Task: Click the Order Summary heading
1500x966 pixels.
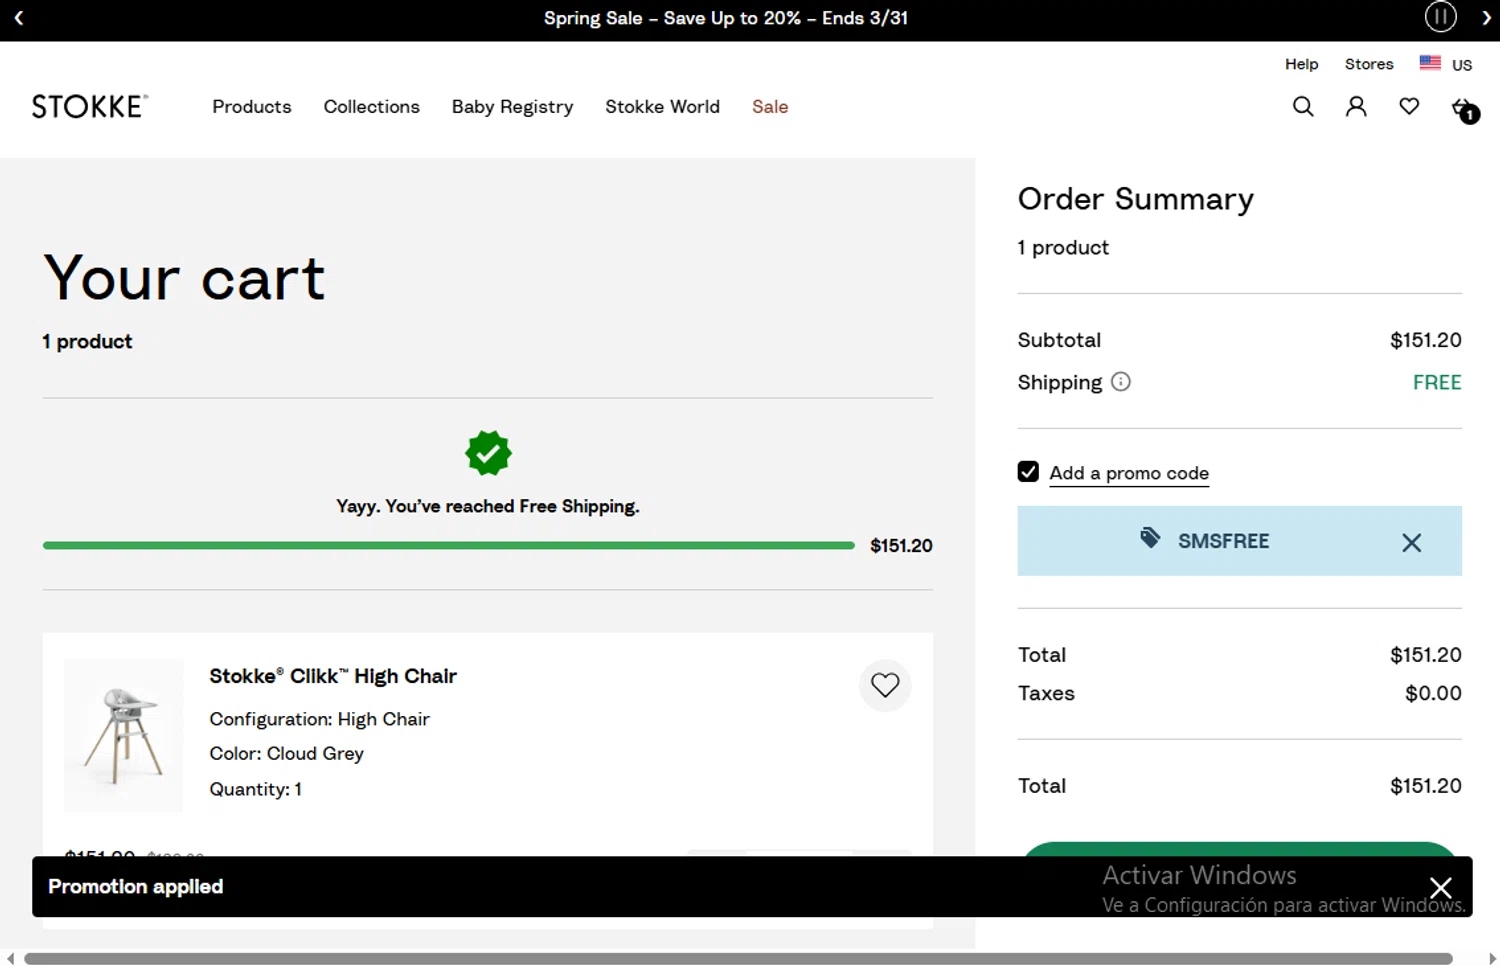Action: pos(1135,199)
